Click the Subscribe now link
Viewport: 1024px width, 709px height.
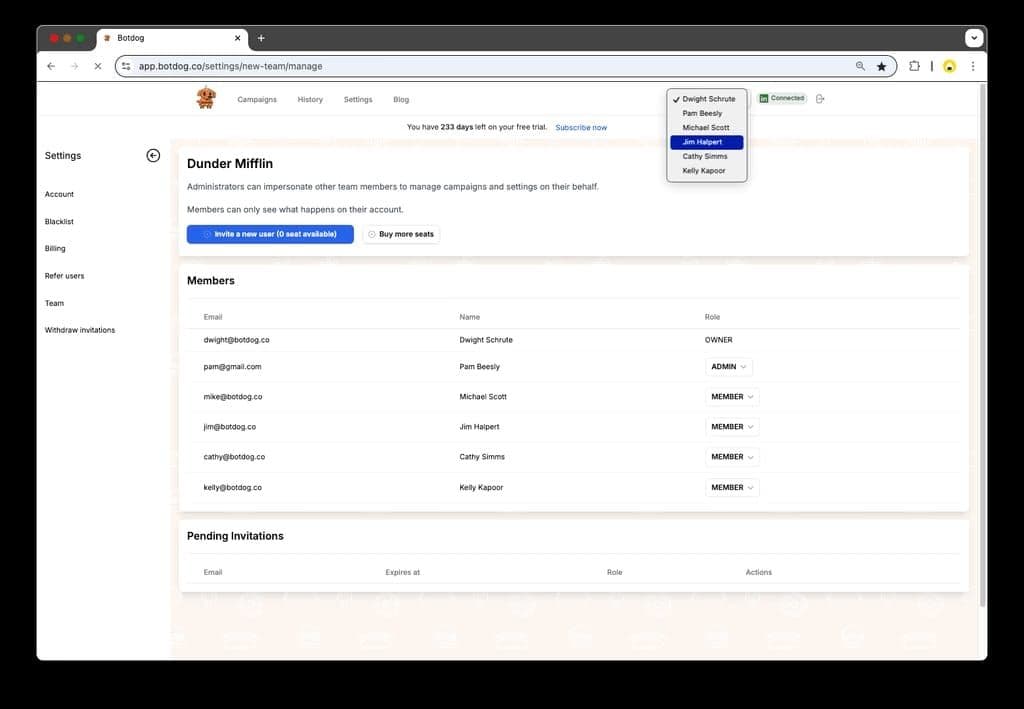(x=581, y=127)
